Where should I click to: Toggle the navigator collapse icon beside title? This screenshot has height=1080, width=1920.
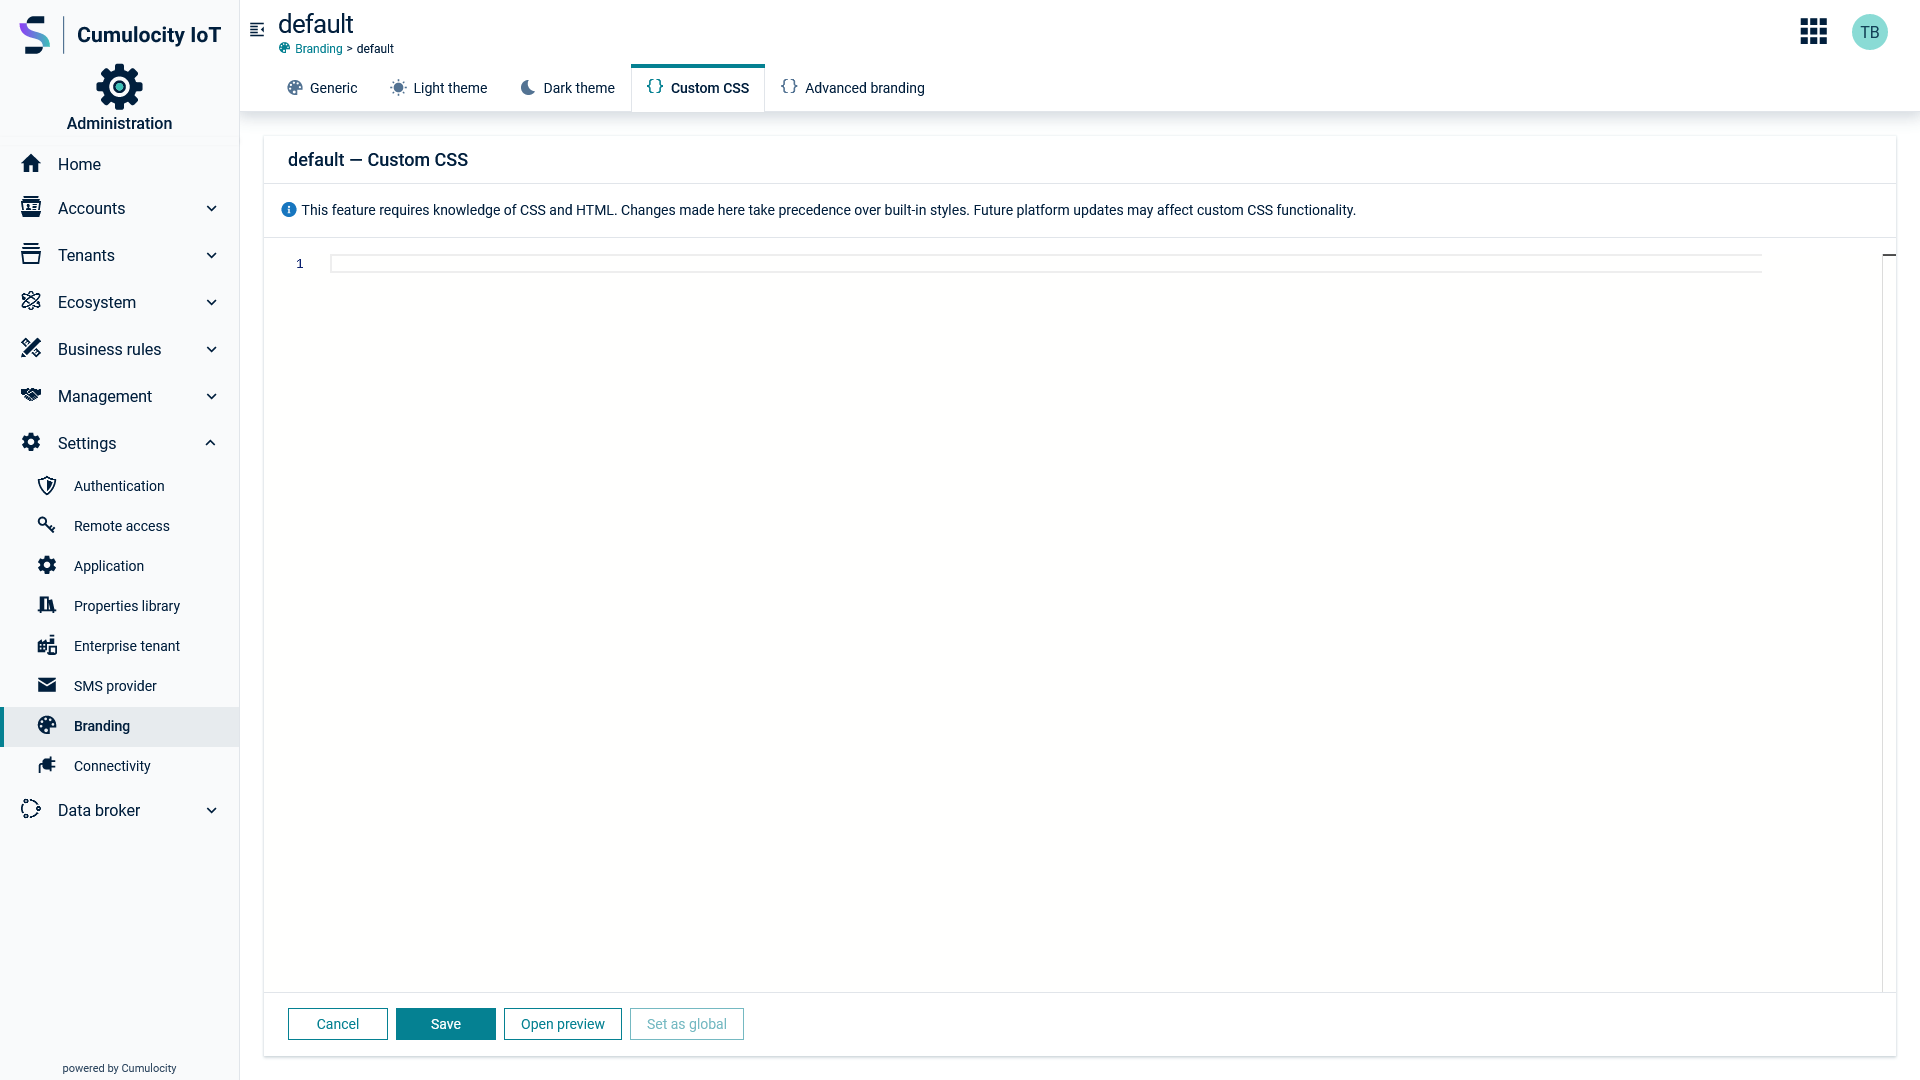pyautogui.click(x=257, y=30)
